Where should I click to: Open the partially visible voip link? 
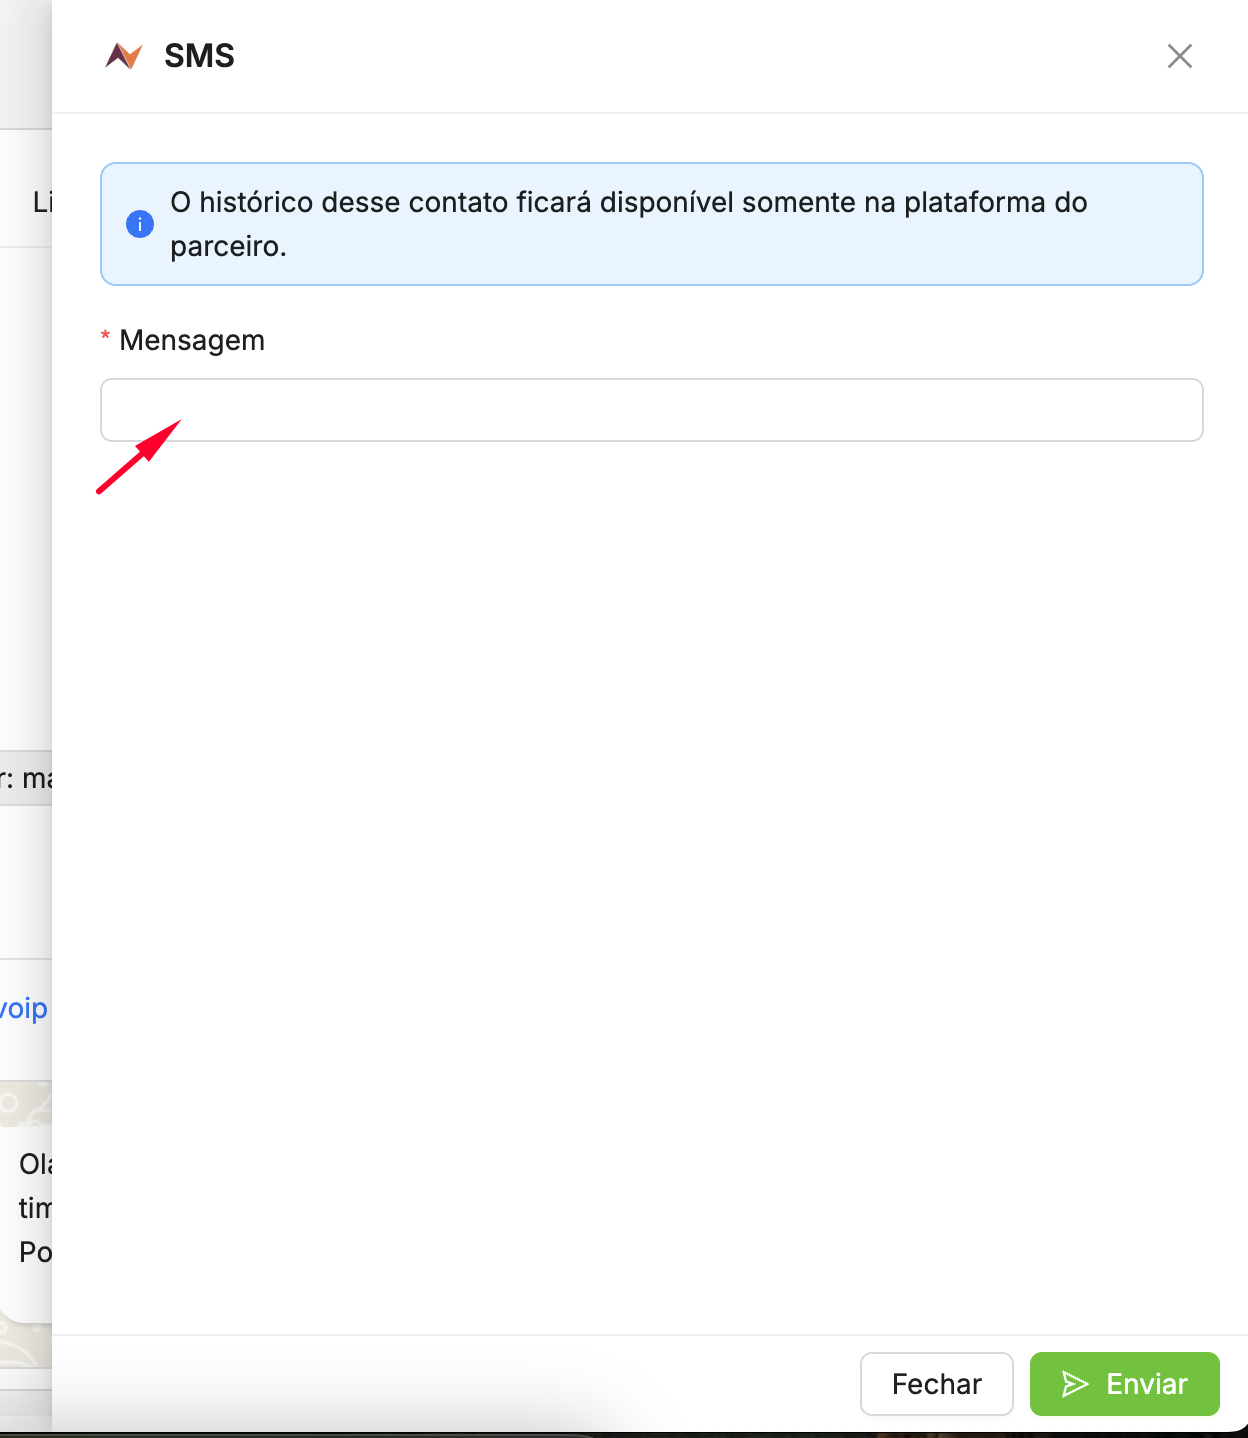[x=24, y=1008]
